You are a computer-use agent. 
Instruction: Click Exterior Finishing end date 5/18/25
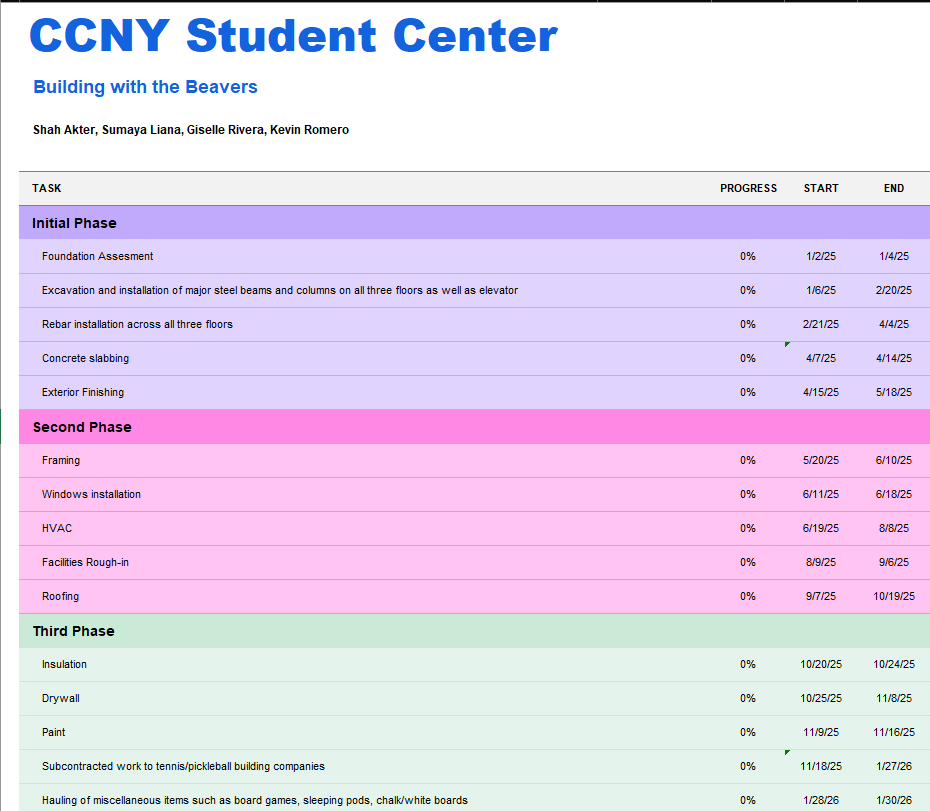[894, 392]
